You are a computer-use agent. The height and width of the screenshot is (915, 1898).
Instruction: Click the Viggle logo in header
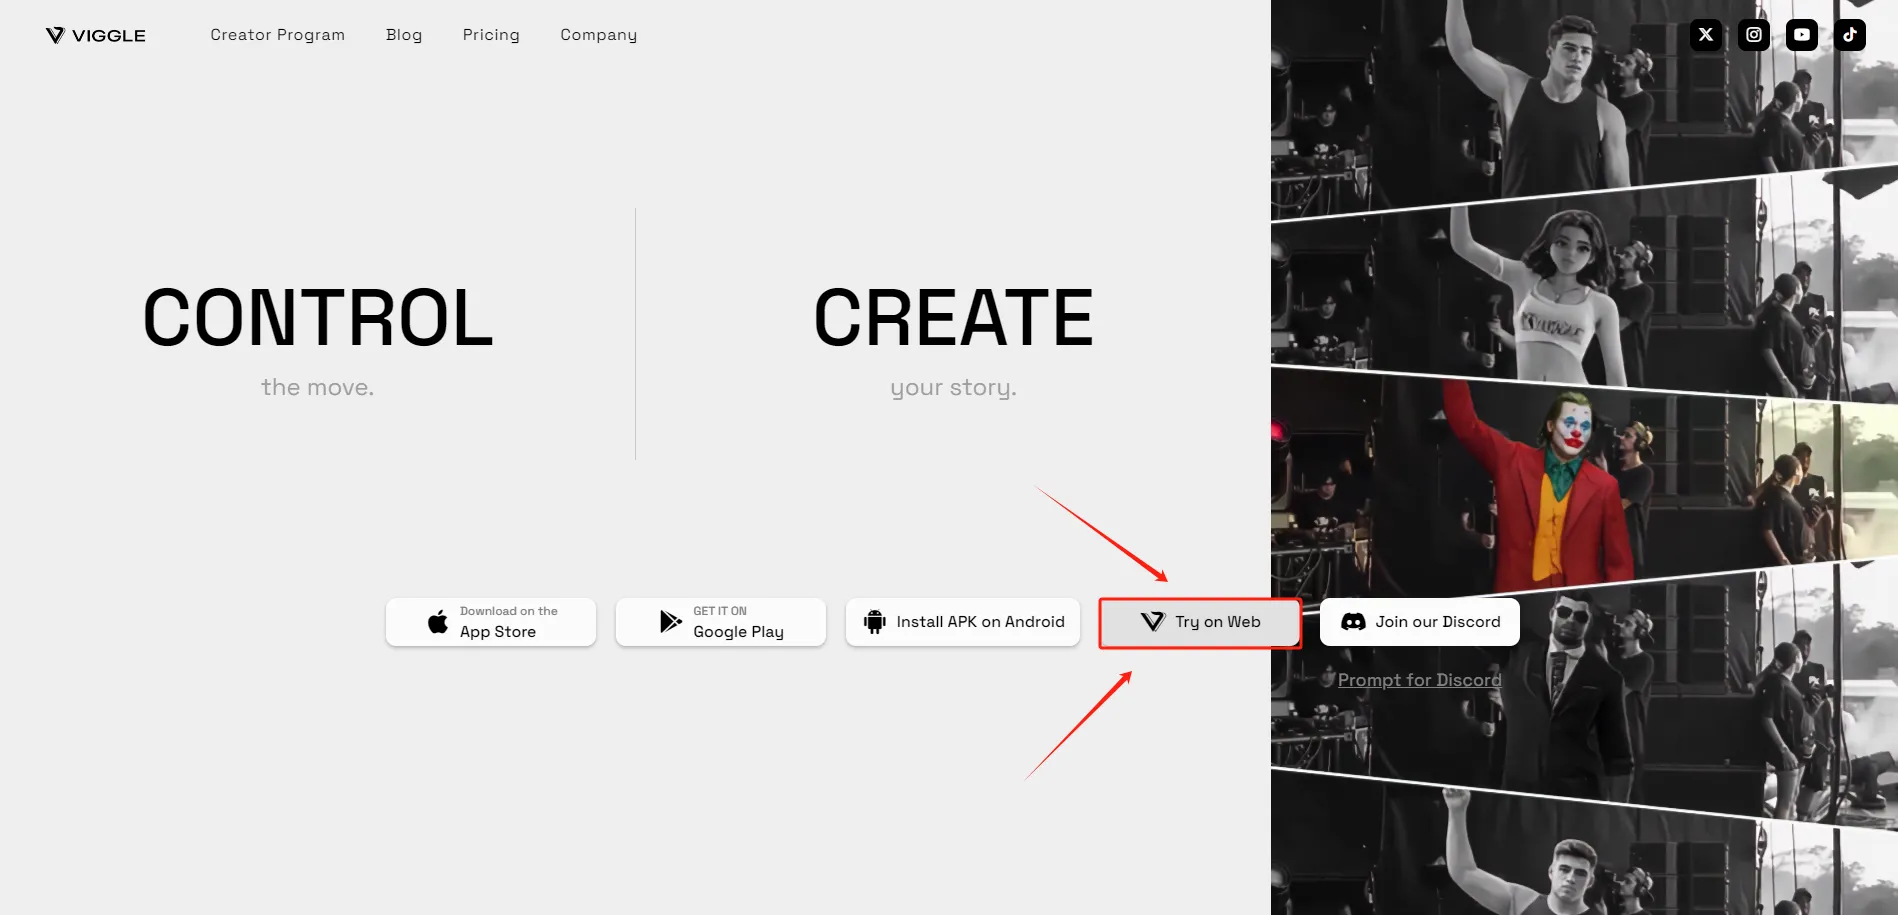tap(96, 35)
